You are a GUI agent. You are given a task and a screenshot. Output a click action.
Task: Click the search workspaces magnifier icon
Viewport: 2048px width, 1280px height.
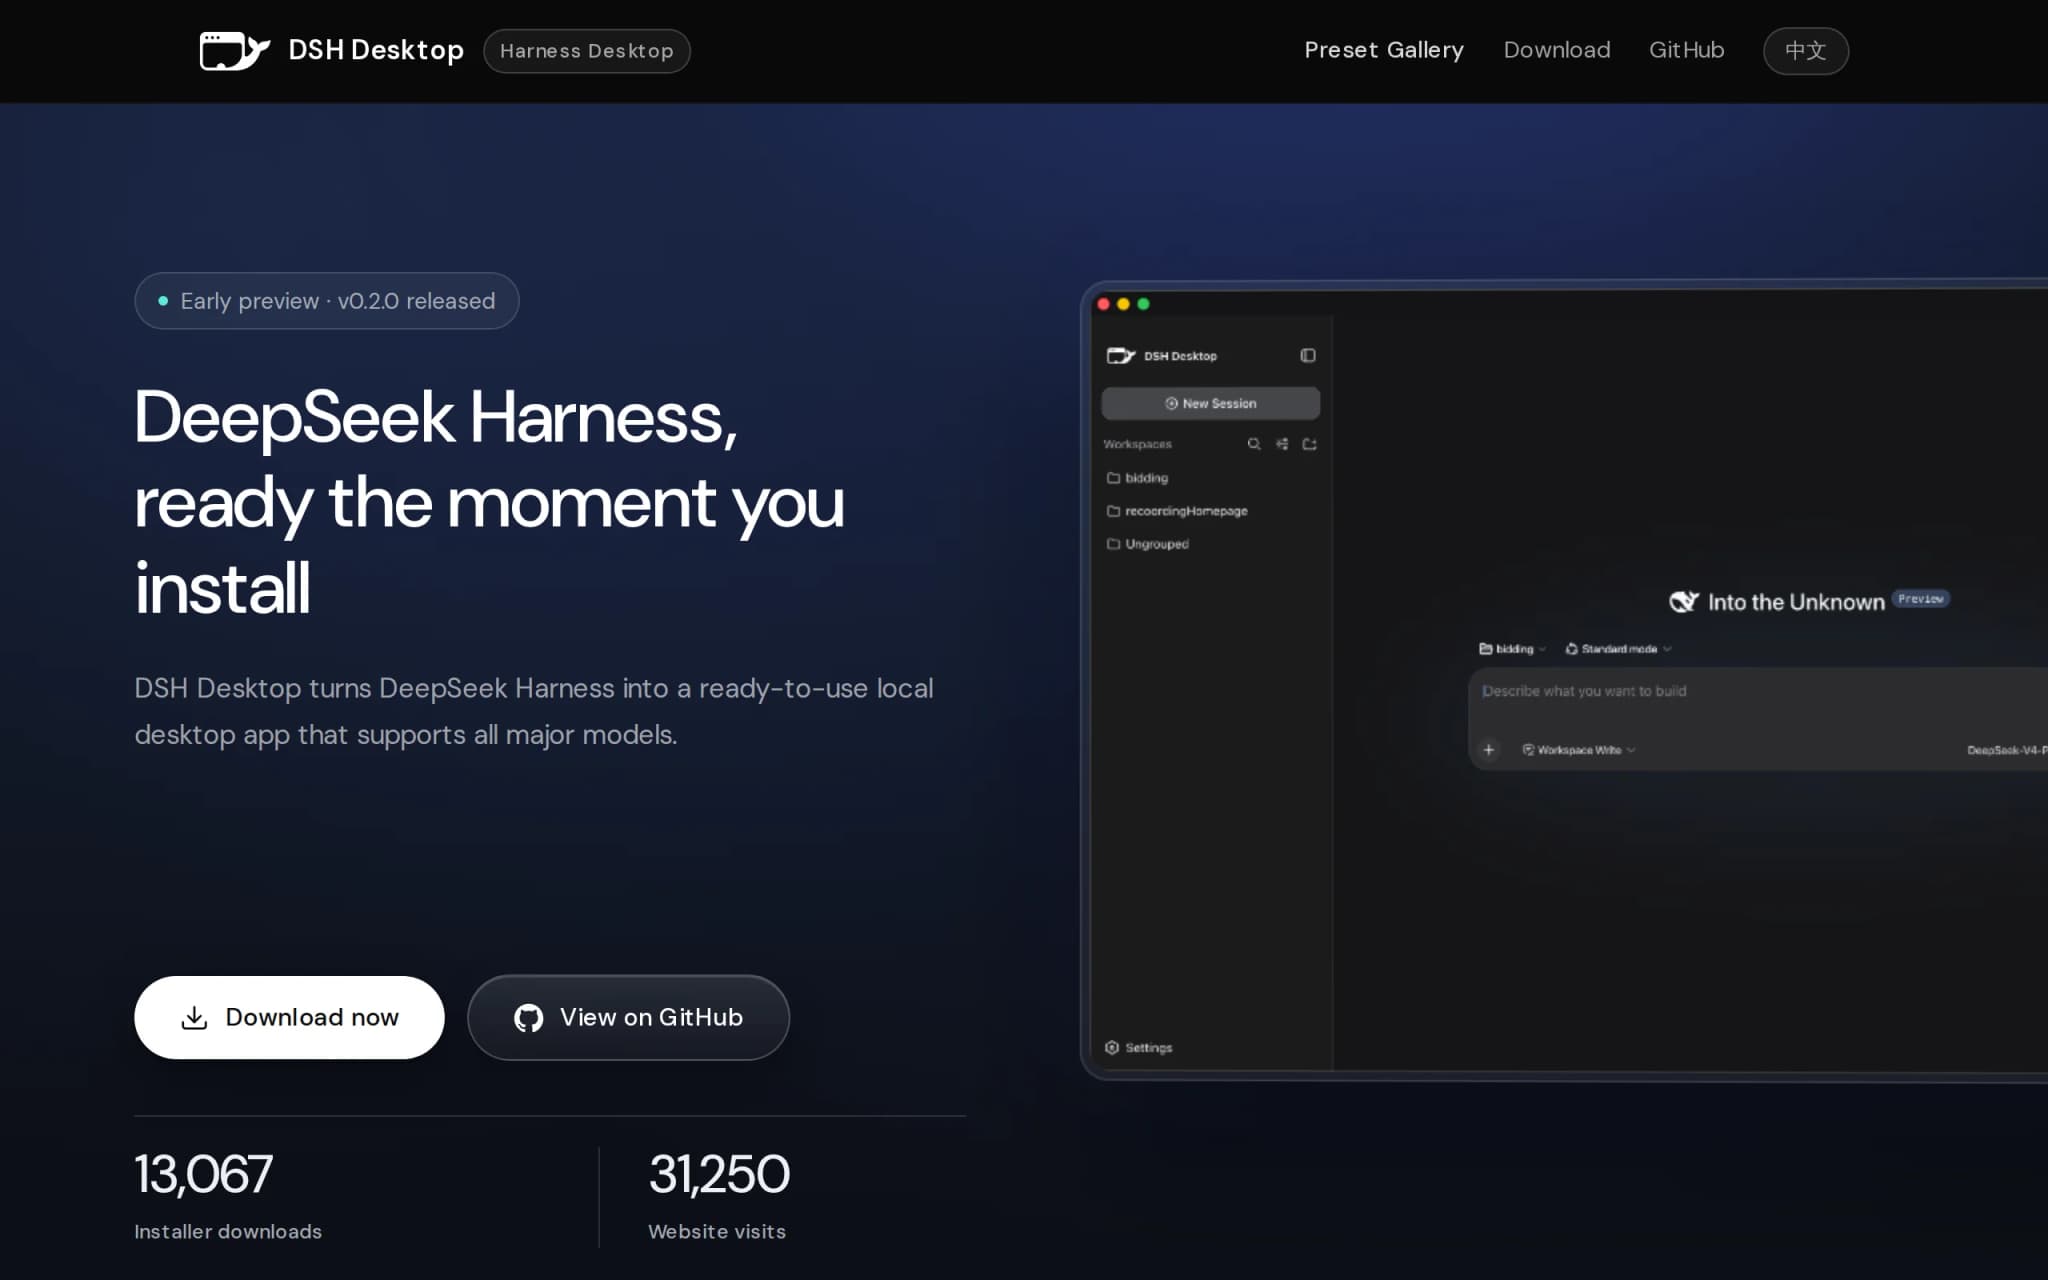pyautogui.click(x=1254, y=444)
